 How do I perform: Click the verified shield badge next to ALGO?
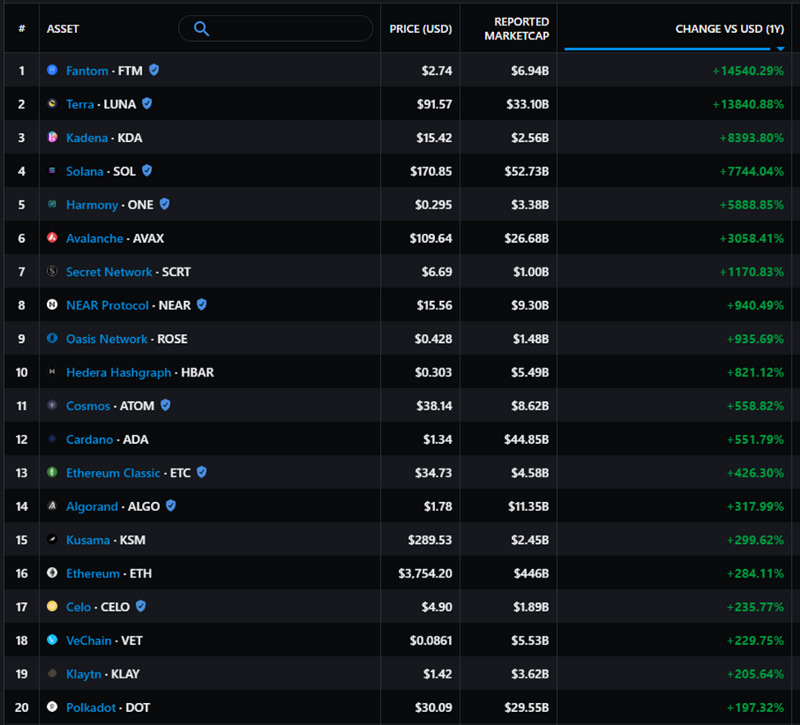pos(171,506)
